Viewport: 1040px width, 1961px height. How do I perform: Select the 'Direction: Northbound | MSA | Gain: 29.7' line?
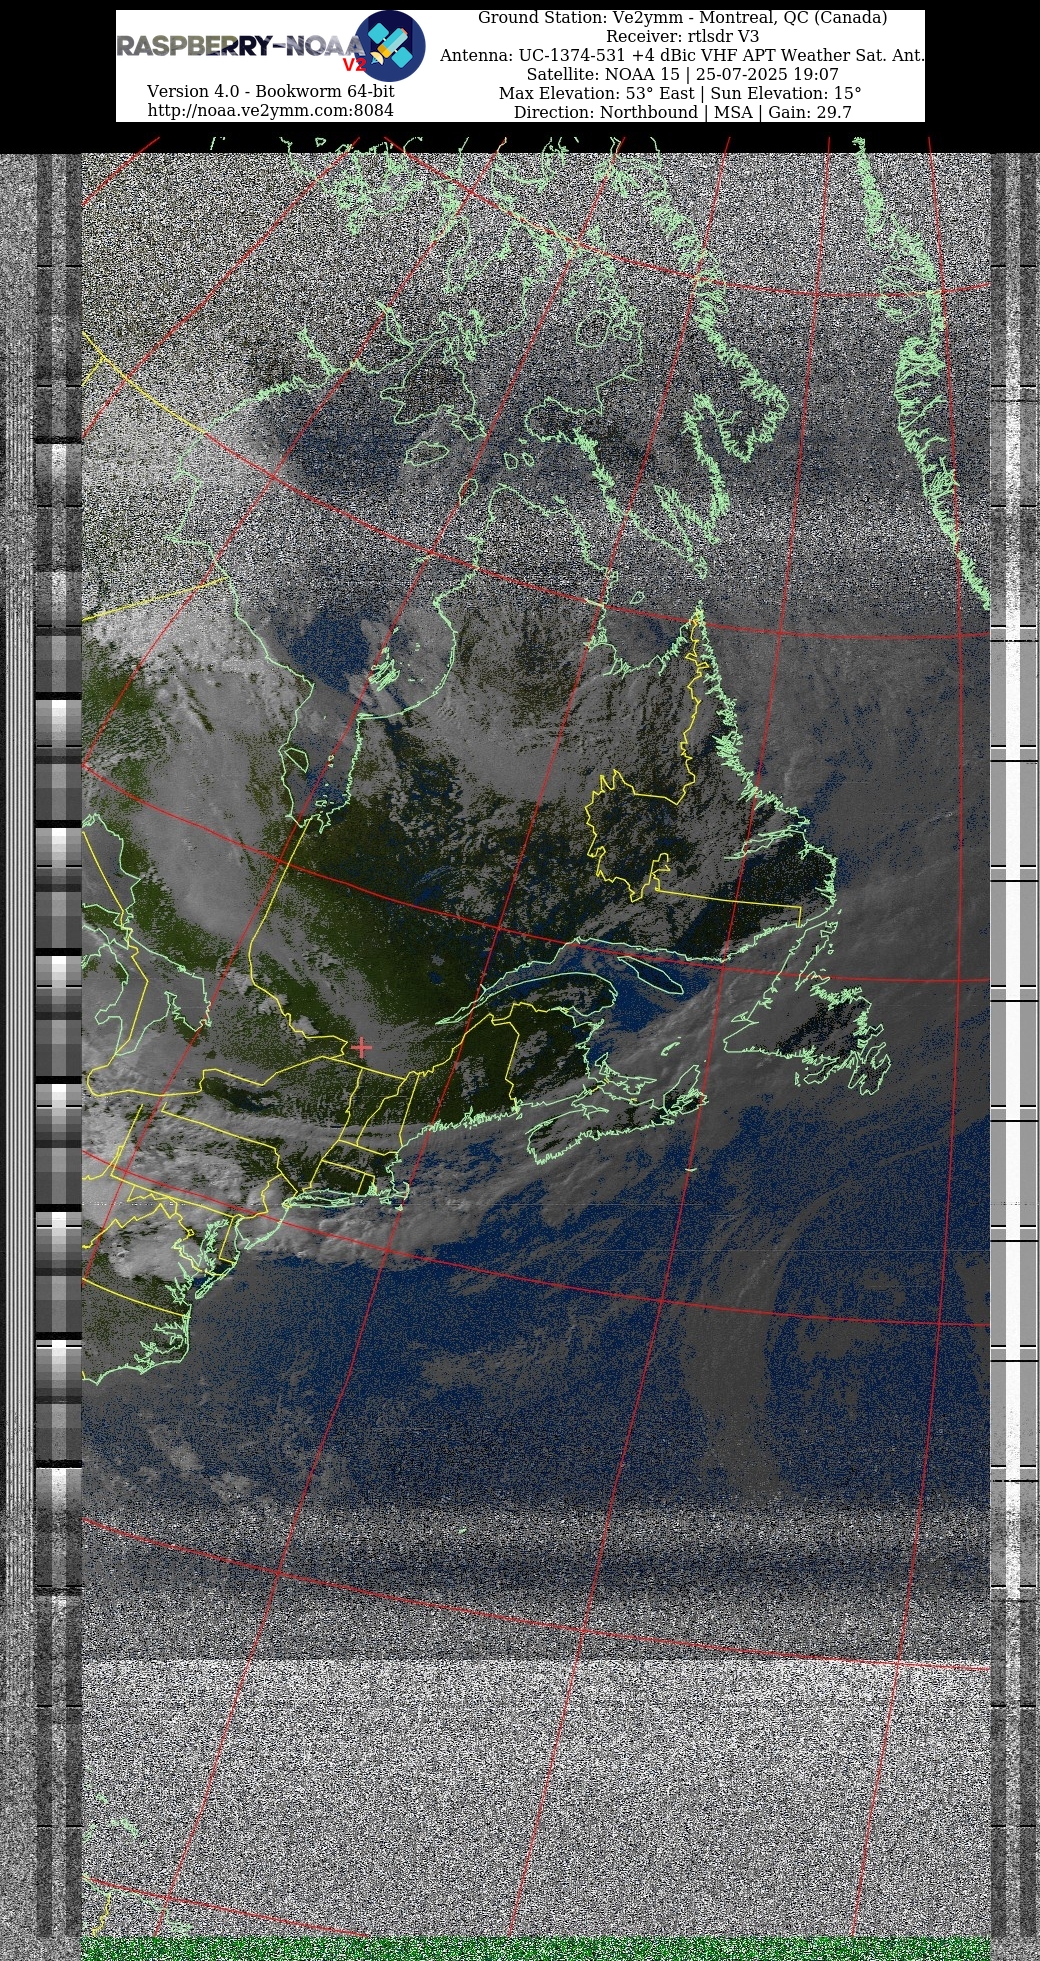682,112
